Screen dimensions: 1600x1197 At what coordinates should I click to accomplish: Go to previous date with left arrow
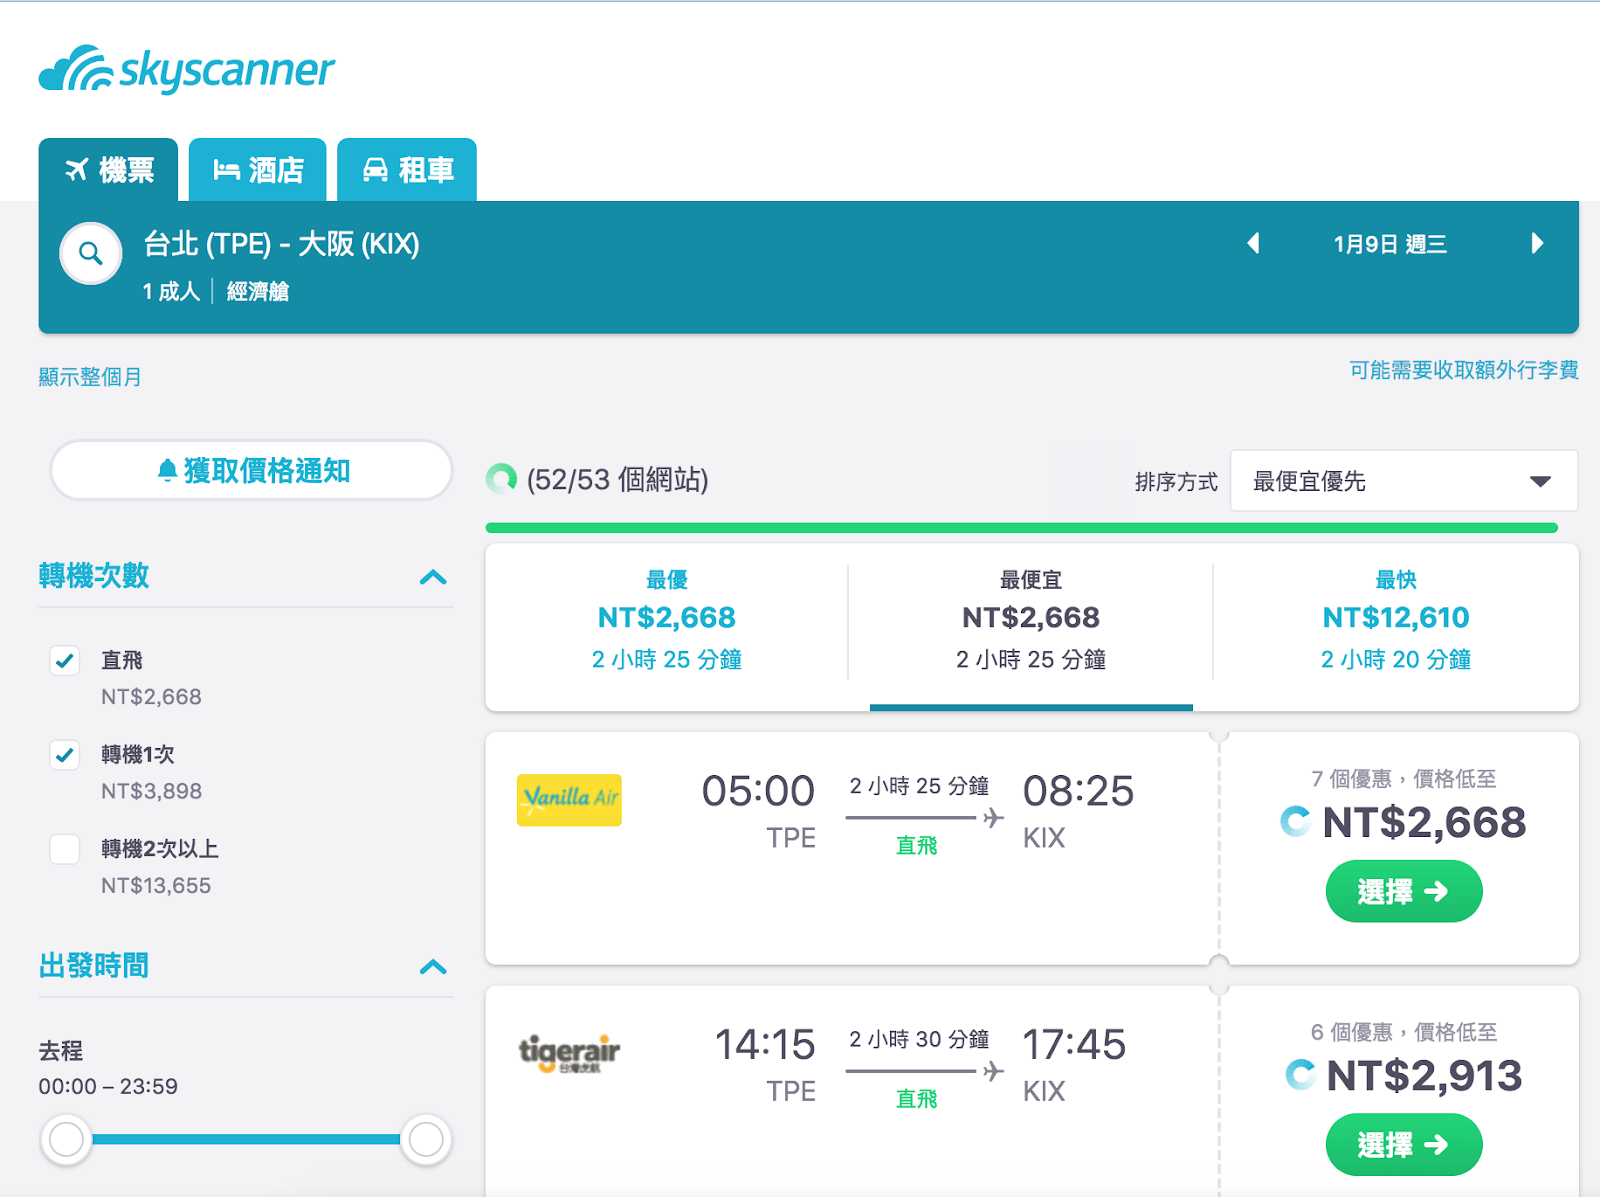click(x=1253, y=243)
